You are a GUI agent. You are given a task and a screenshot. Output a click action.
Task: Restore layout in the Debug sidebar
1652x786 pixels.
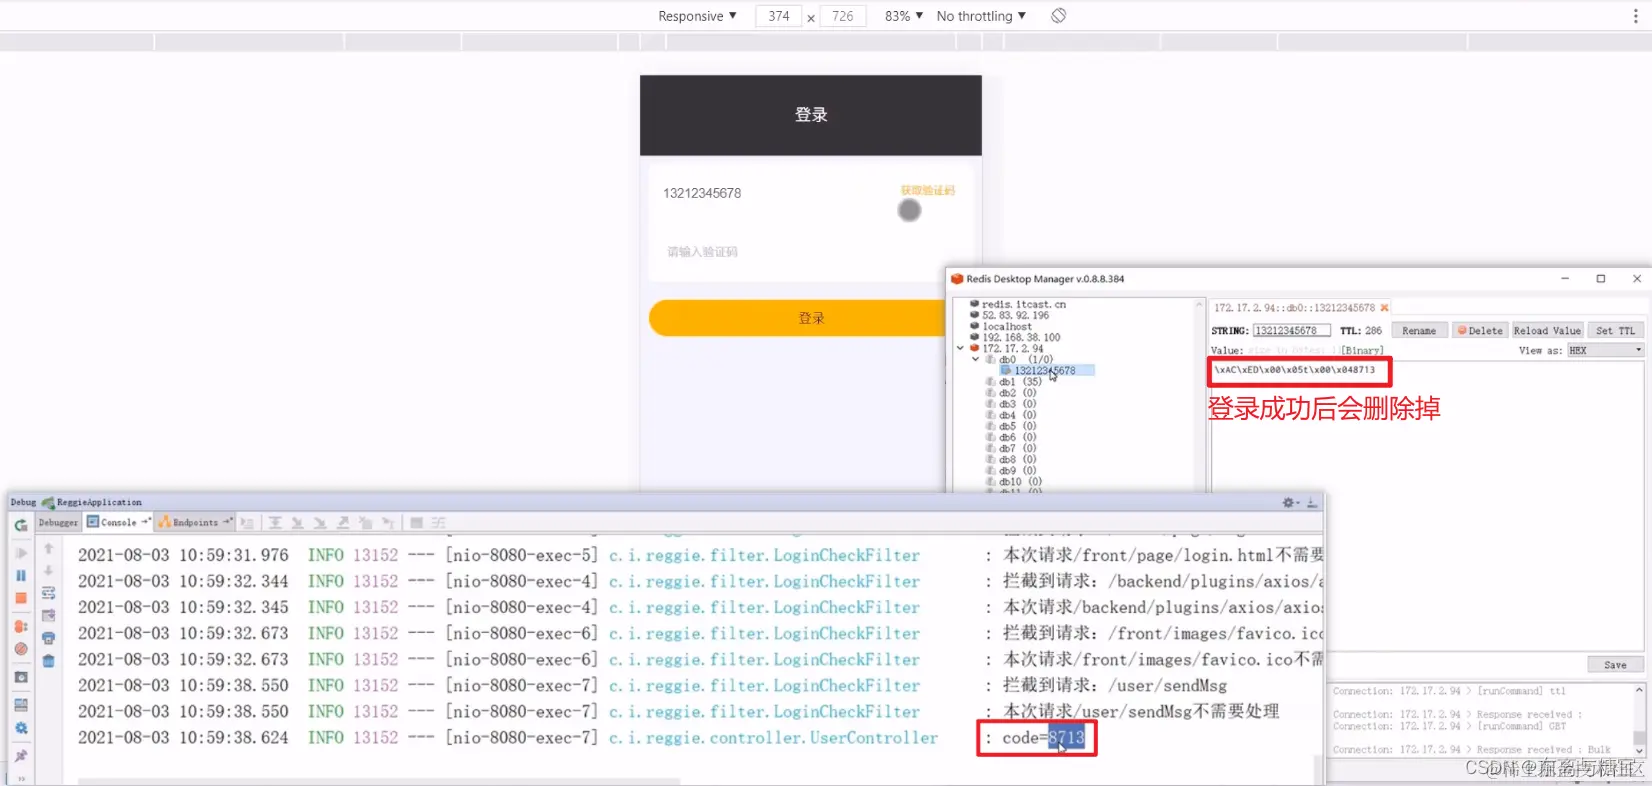point(20,704)
